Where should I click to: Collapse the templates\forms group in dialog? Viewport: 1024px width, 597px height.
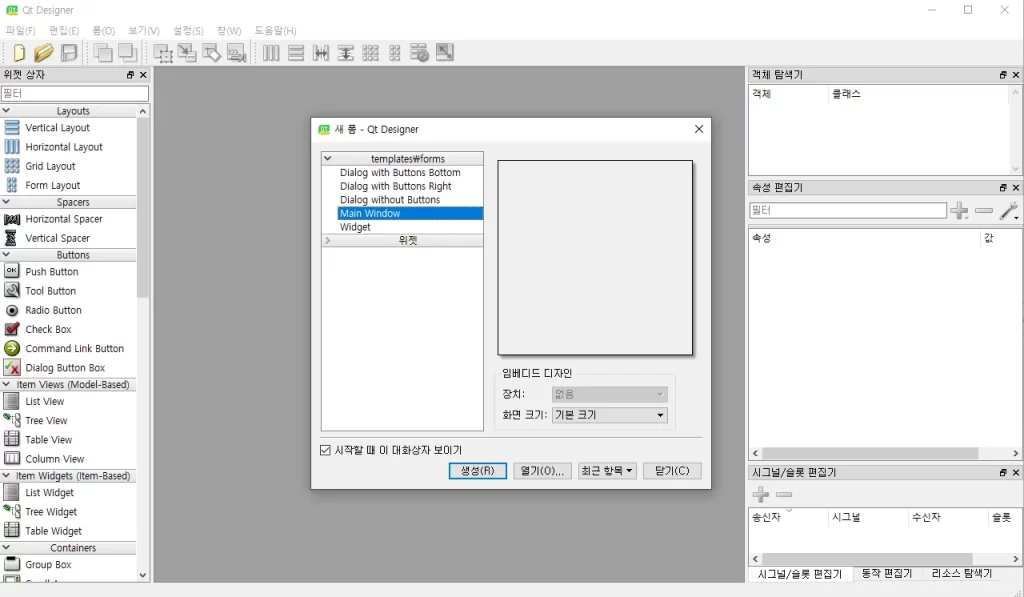(x=328, y=159)
